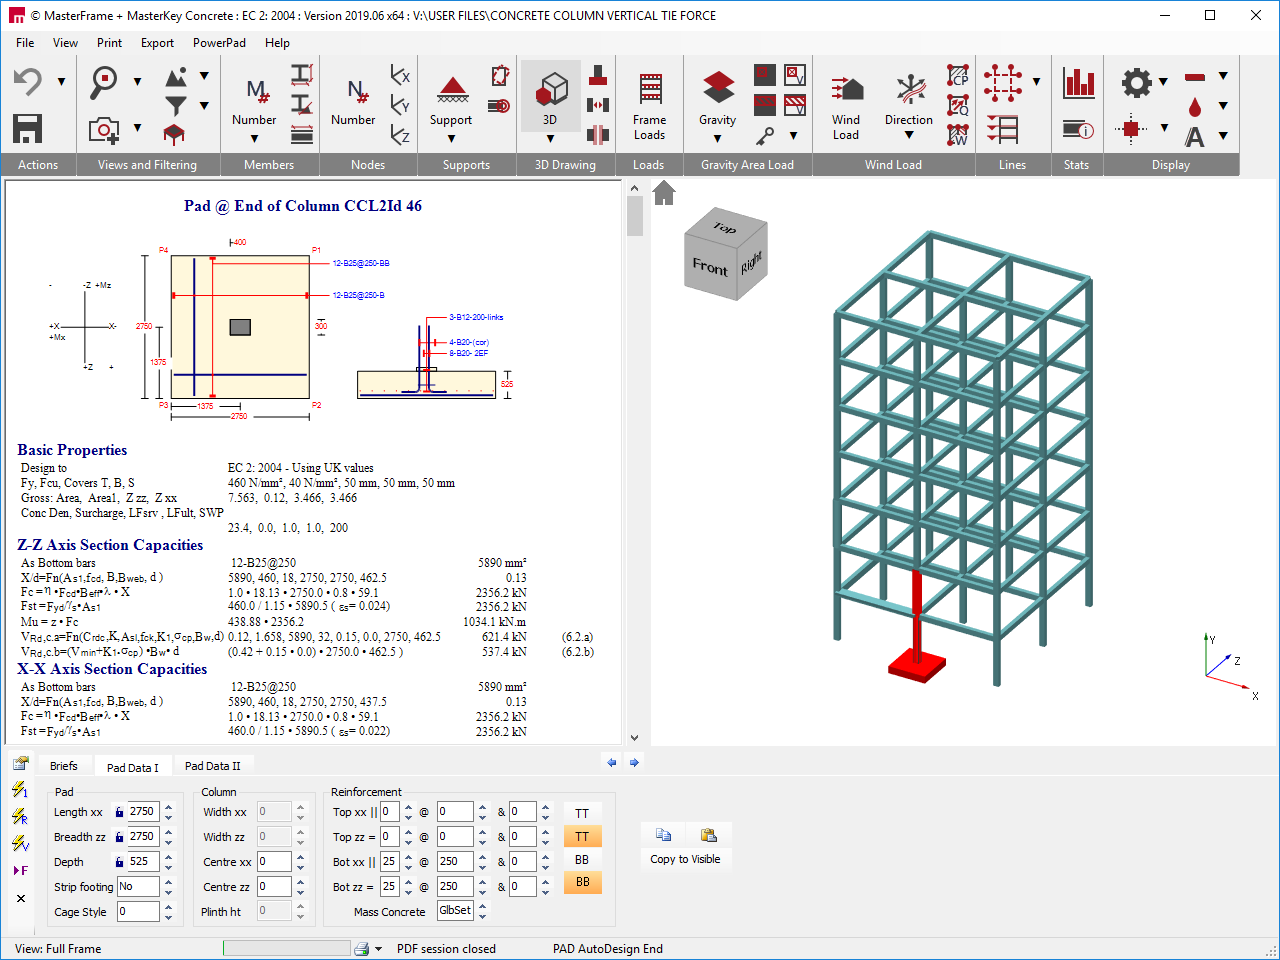Click the Copy to Visible button

tap(686, 858)
